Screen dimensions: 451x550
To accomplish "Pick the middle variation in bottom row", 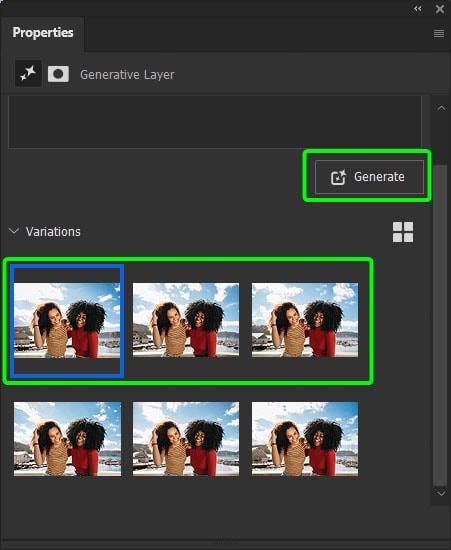I will tap(186, 439).
